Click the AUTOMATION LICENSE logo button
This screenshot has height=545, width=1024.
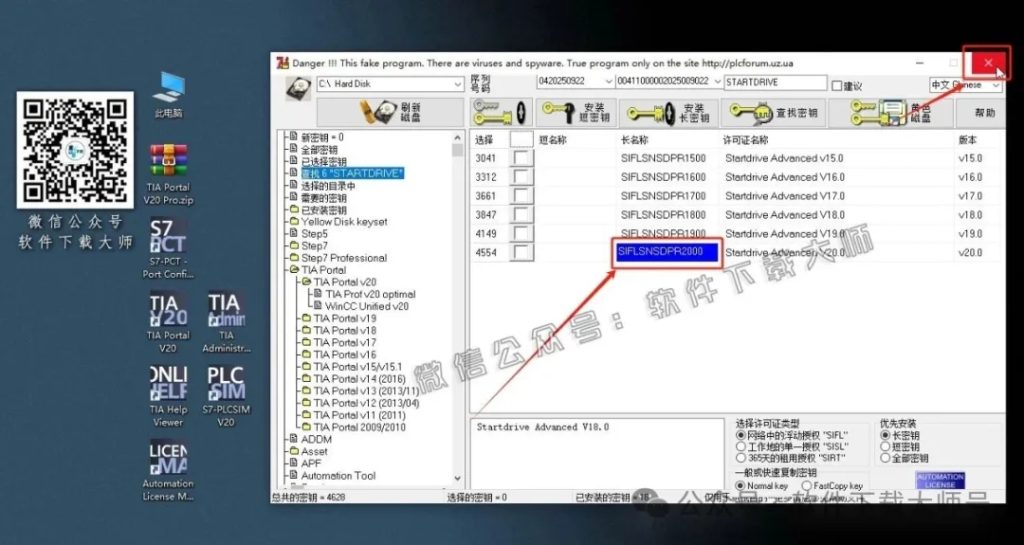[940, 480]
